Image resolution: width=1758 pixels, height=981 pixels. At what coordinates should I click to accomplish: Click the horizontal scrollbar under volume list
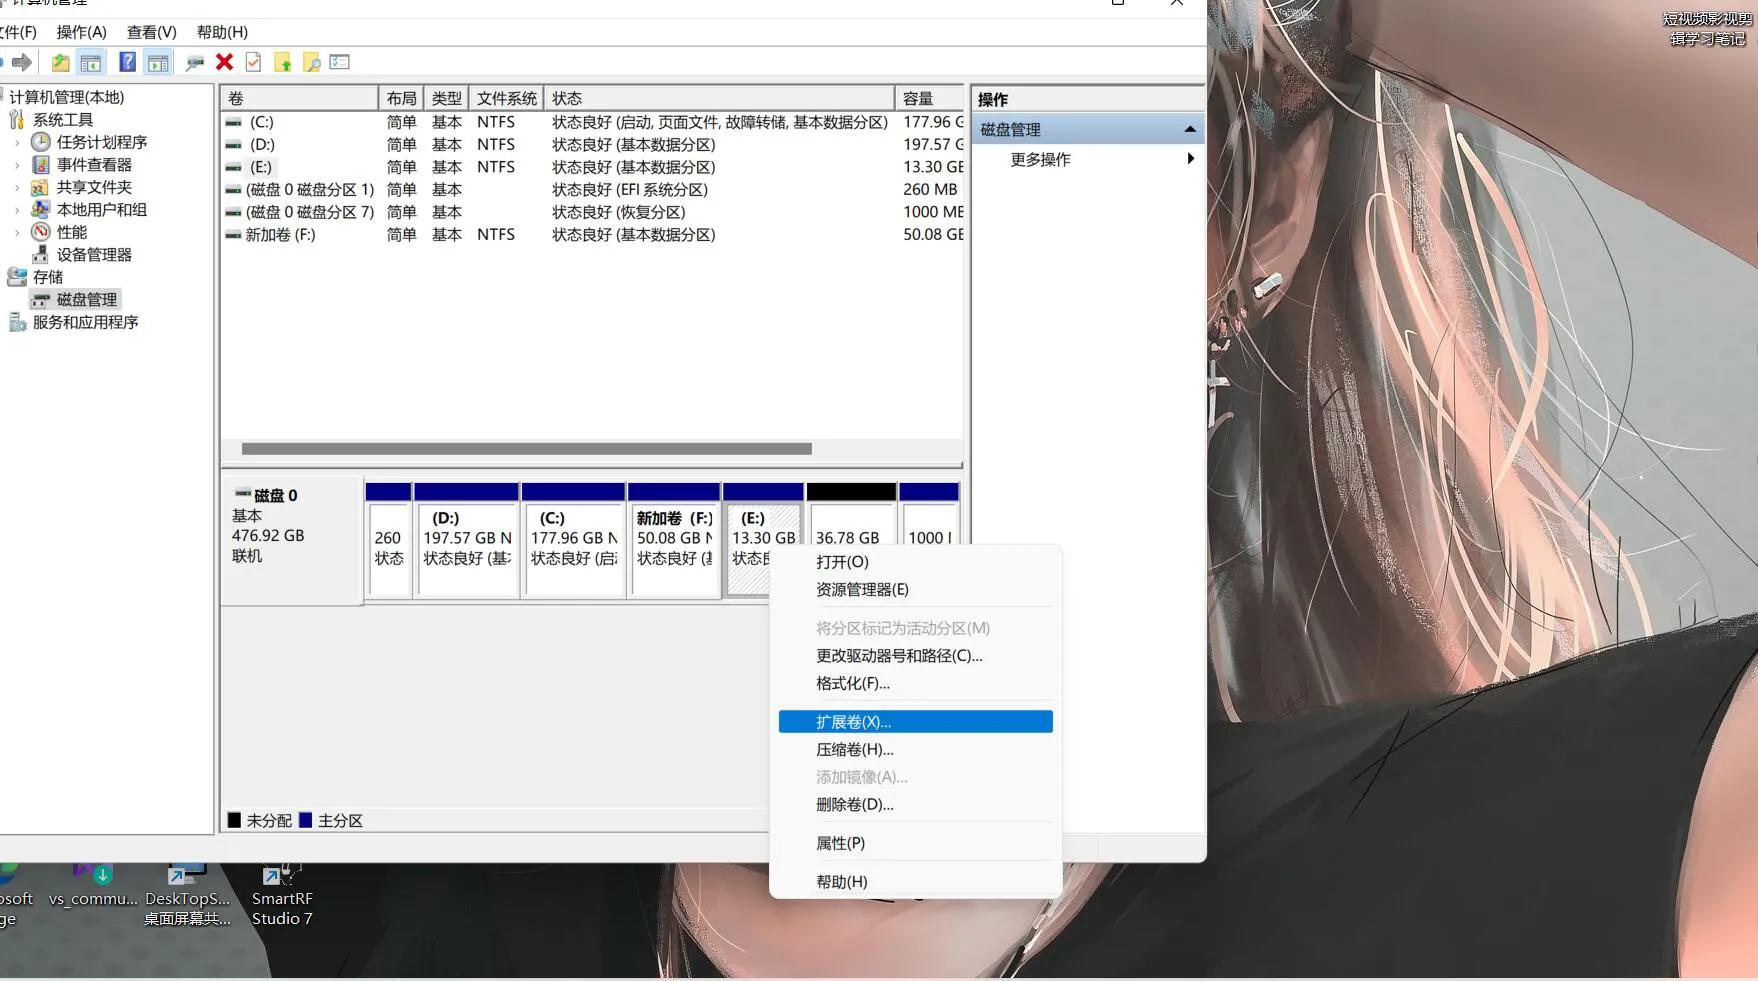tap(526, 449)
